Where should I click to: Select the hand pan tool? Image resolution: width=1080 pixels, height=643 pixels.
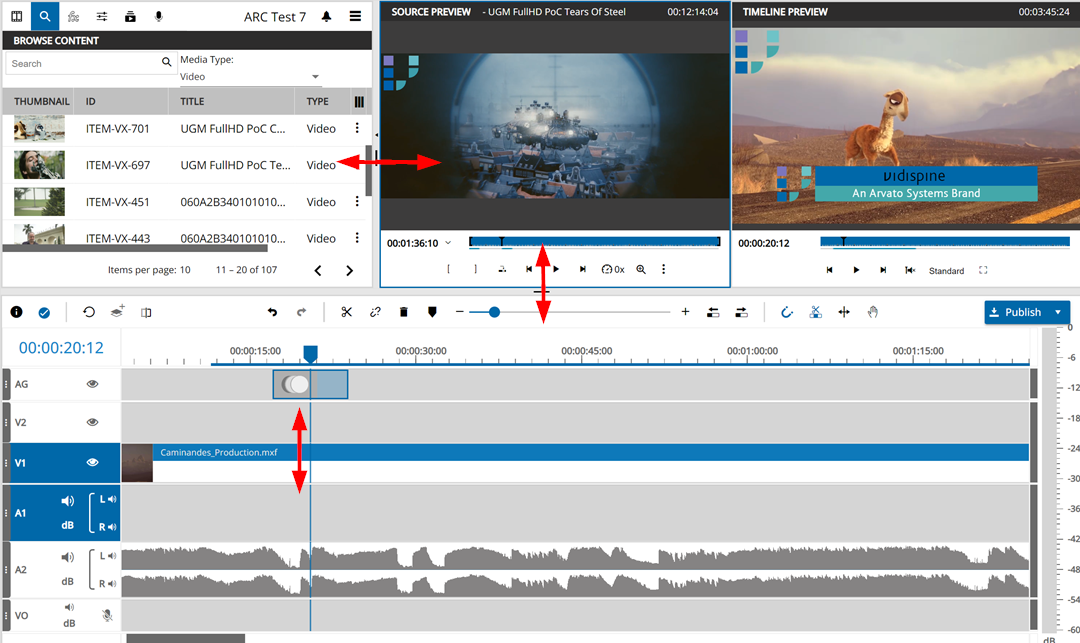point(873,312)
